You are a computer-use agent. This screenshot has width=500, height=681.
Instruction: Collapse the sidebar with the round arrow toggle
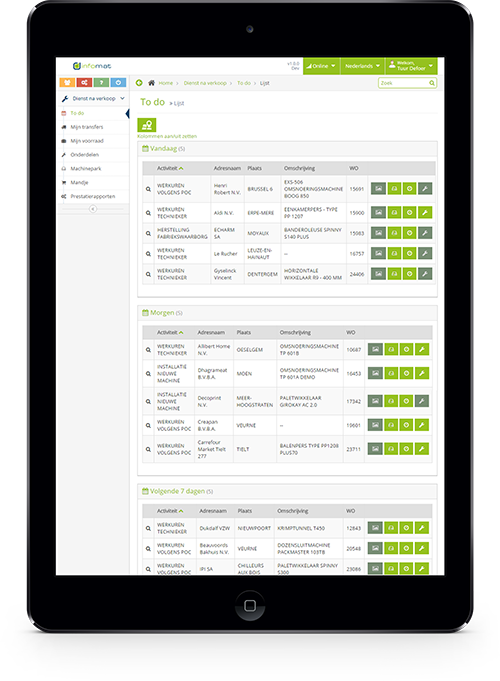coord(93,209)
